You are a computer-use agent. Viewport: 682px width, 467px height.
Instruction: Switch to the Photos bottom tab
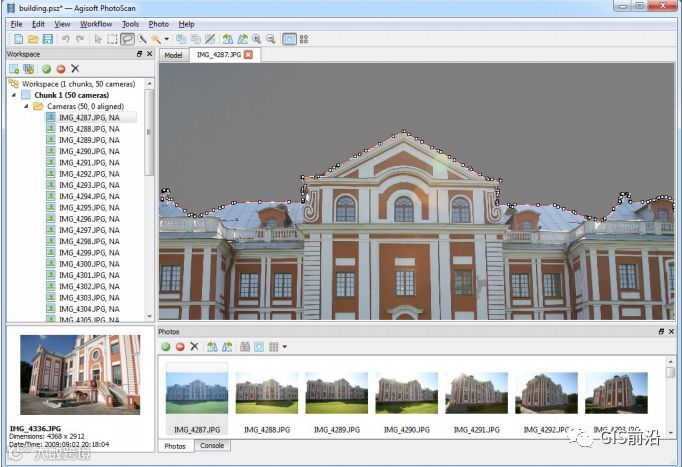pos(175,446)
